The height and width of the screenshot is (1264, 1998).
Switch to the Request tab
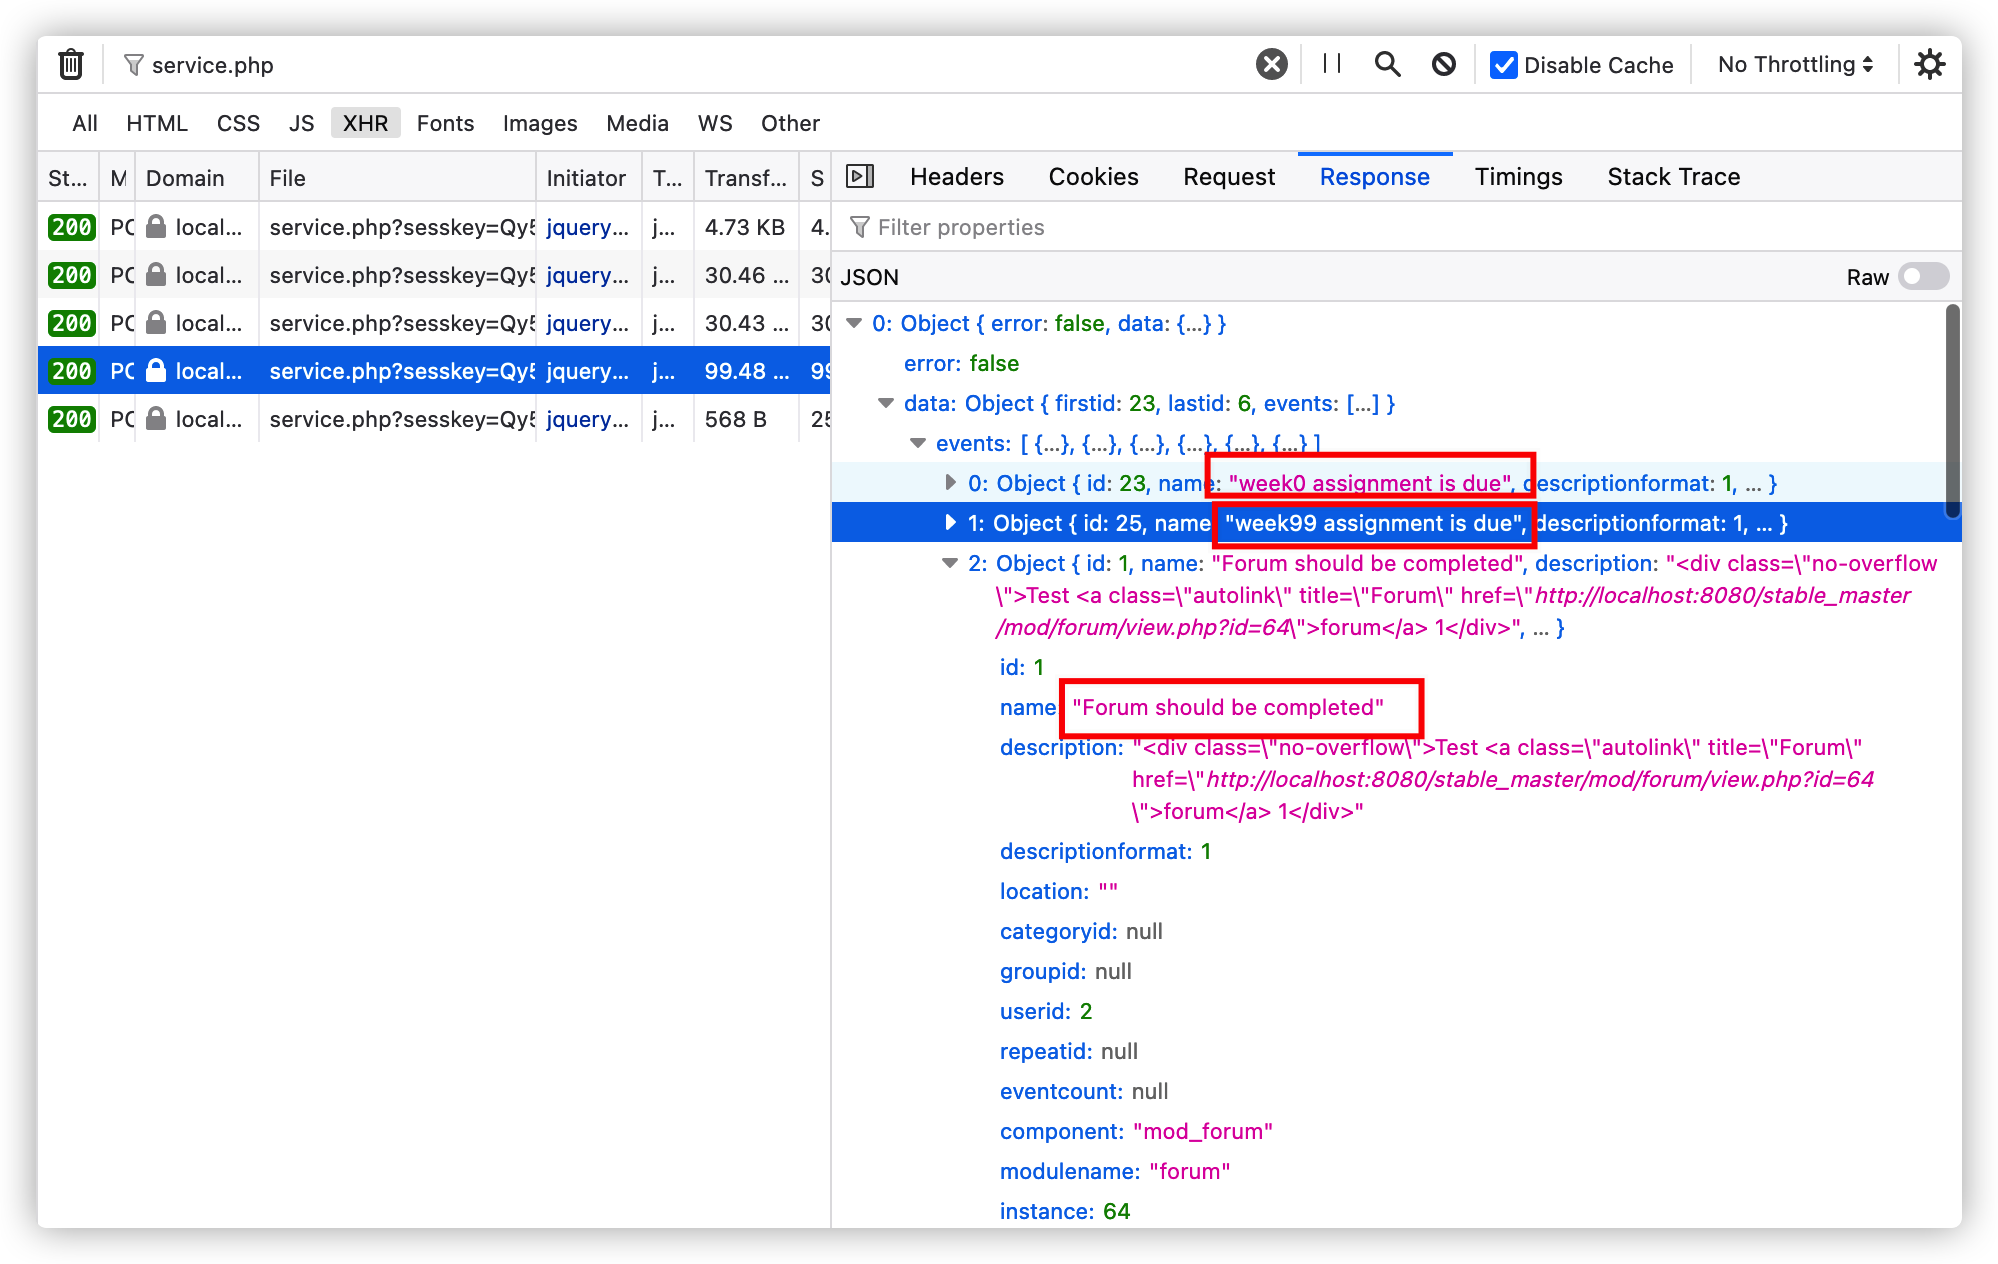(x=1229, y=177)
